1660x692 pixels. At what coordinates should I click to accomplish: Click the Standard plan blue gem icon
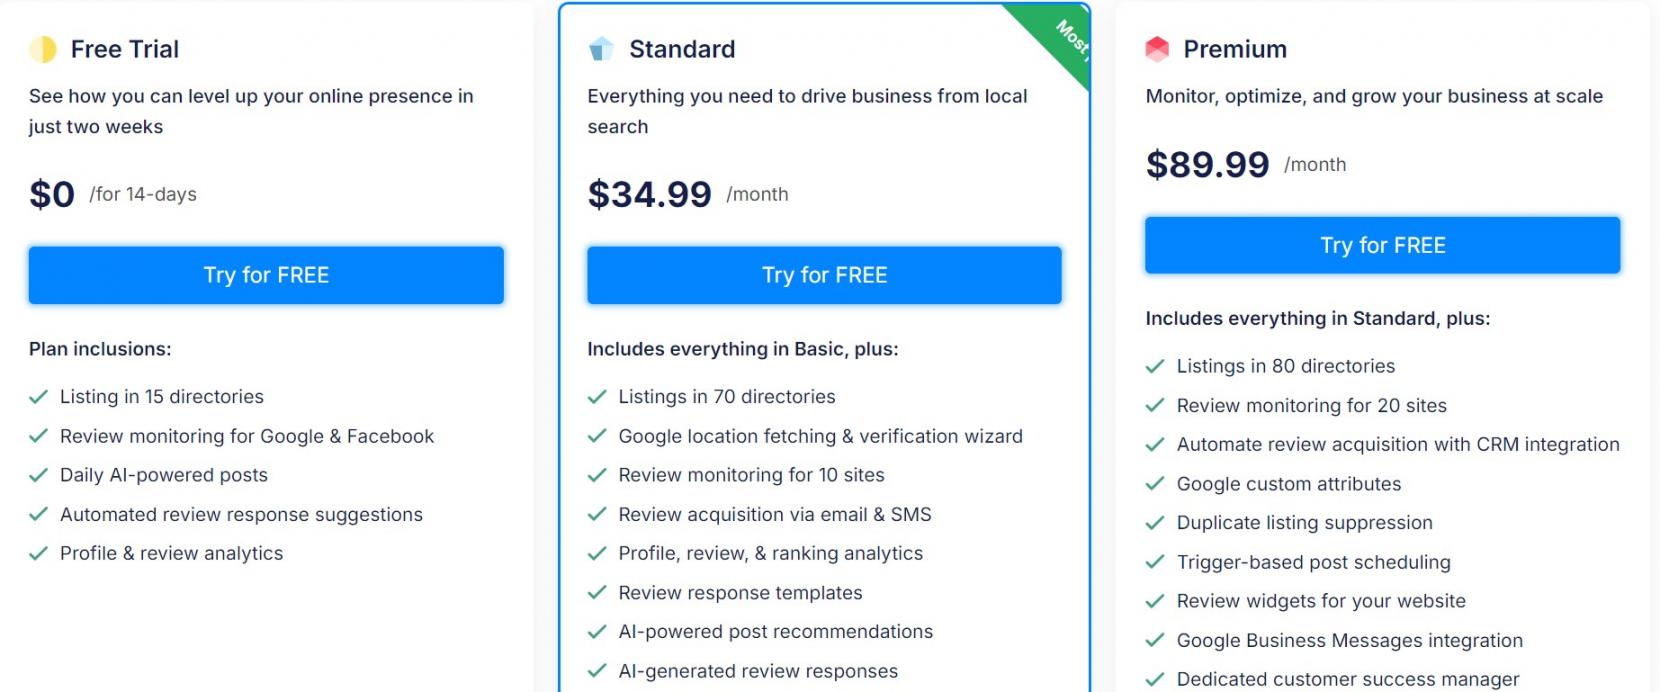[601, 49]
